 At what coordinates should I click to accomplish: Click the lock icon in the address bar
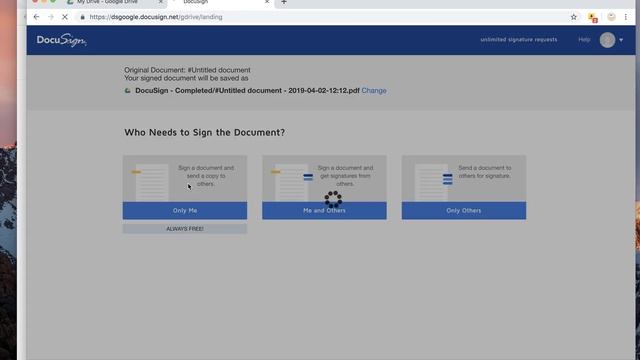(x=82, y=17)
